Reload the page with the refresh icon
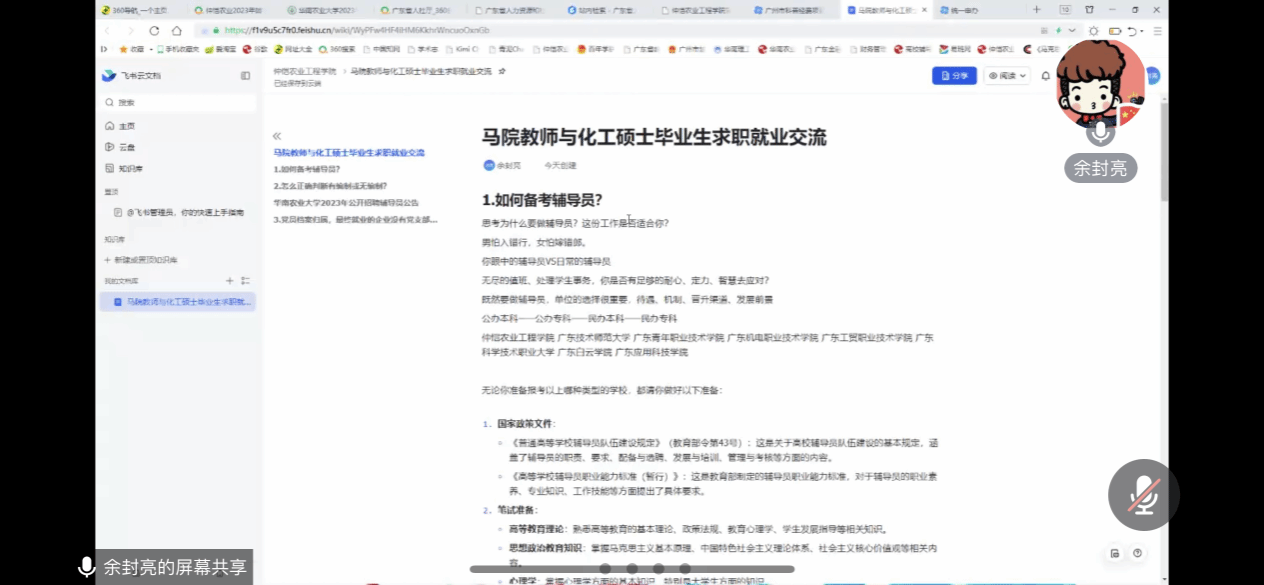 (154, 31)
